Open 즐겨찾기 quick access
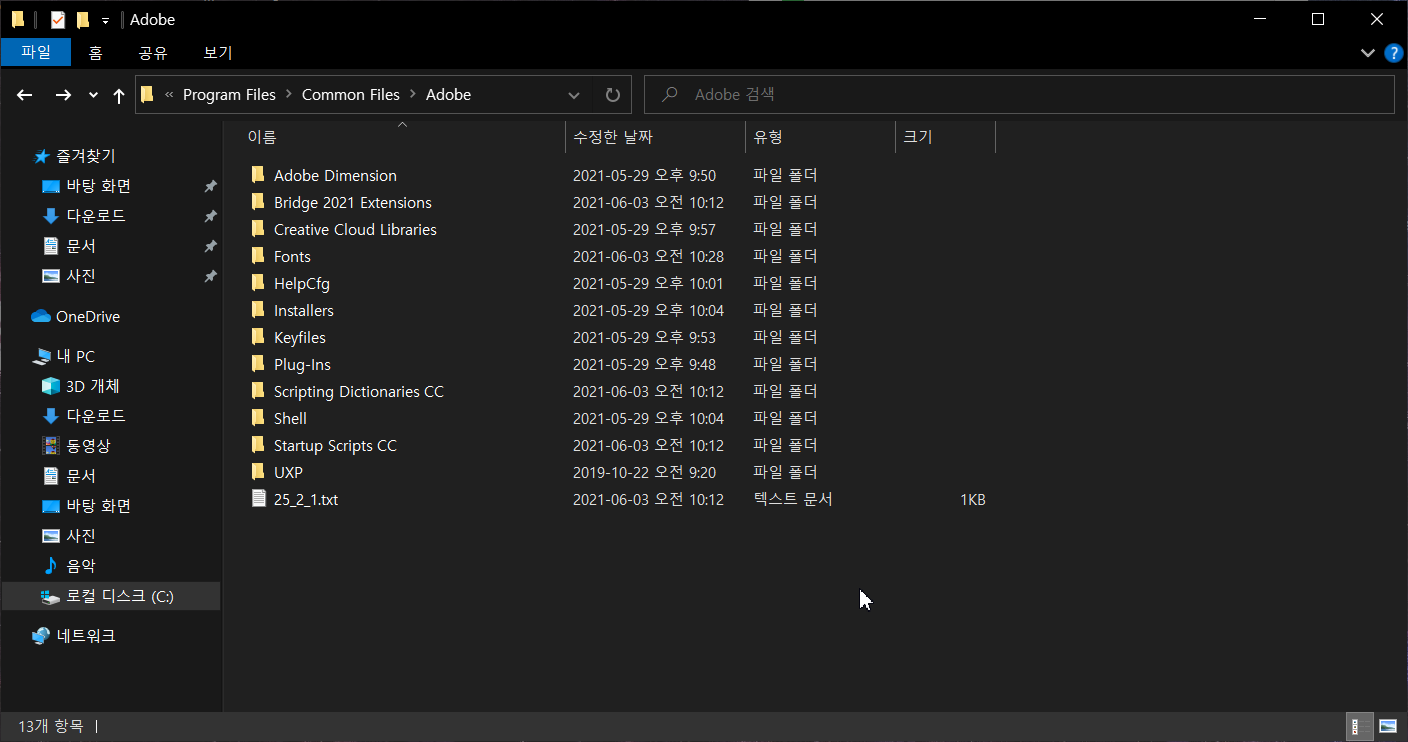The height and width of the screenshot is (742, 1408). coord(75,156)
